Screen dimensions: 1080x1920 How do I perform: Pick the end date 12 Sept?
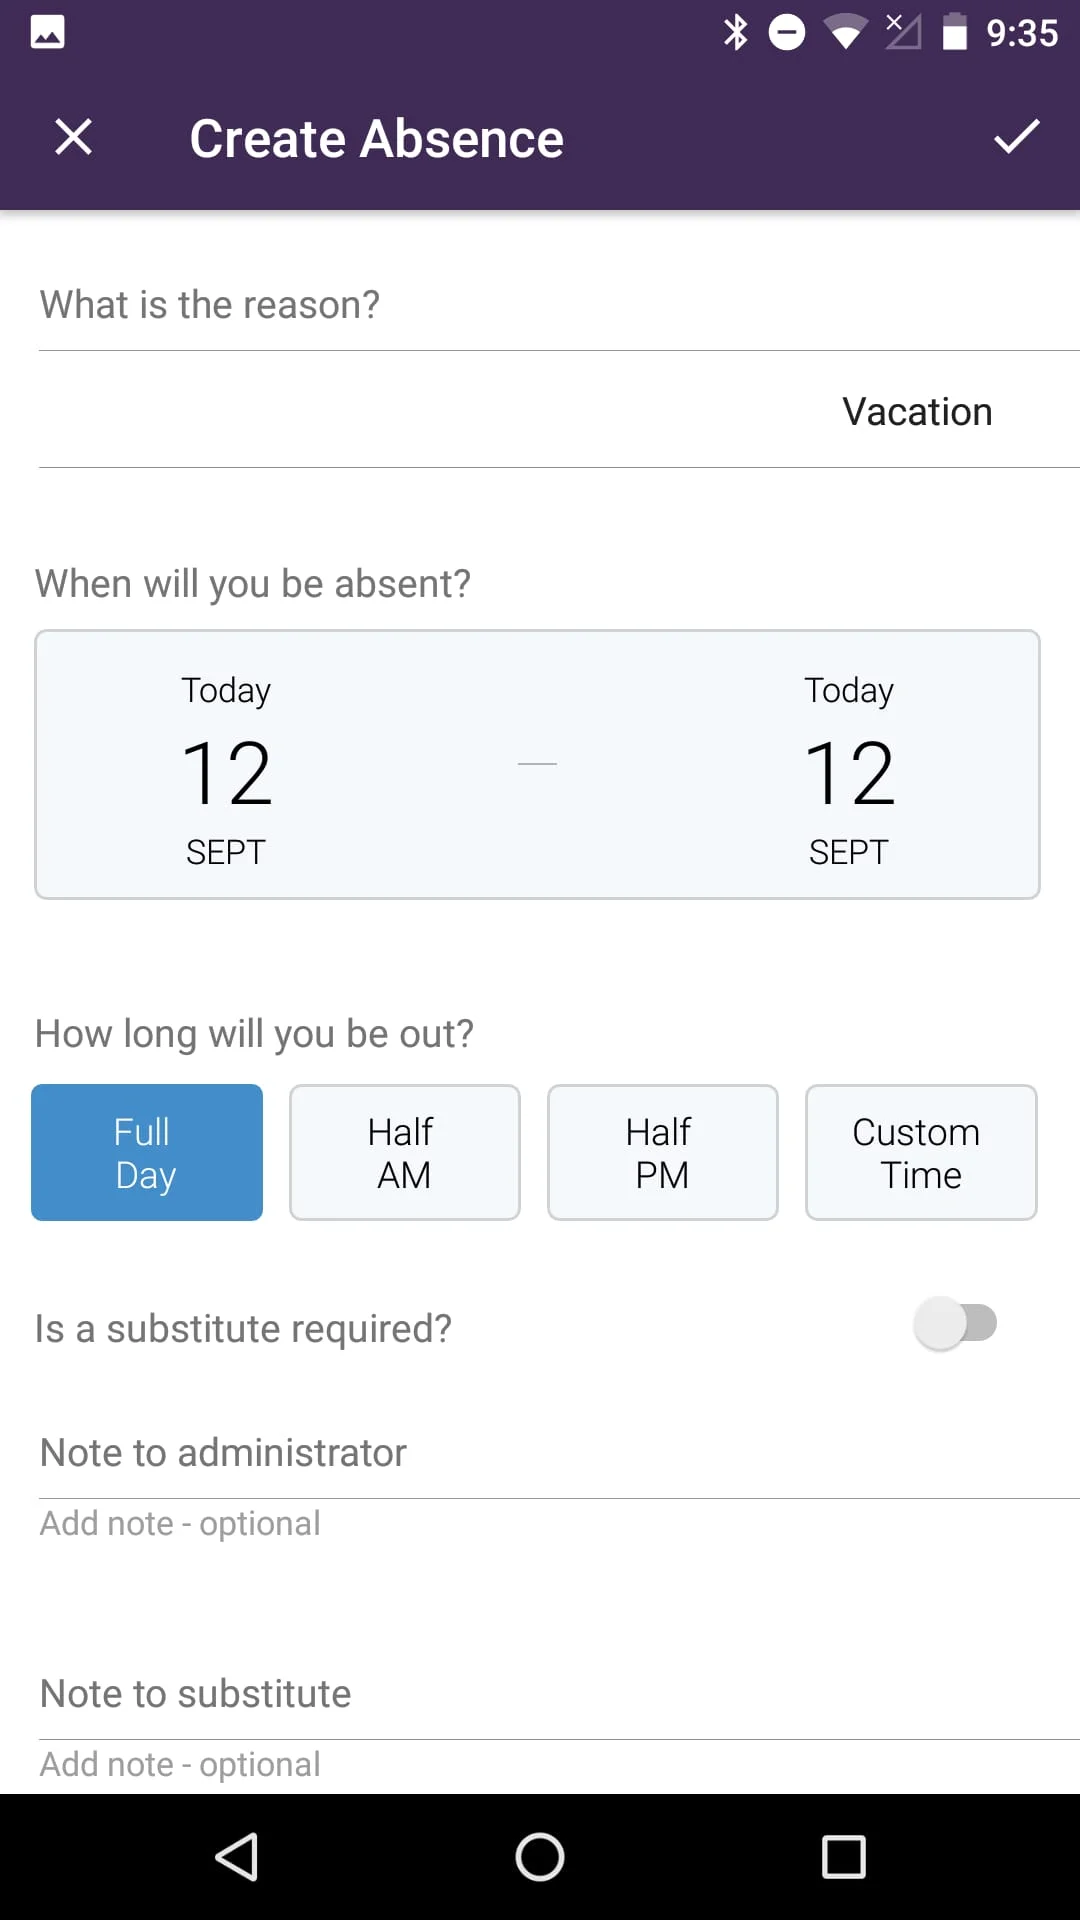tap(849, 768)
